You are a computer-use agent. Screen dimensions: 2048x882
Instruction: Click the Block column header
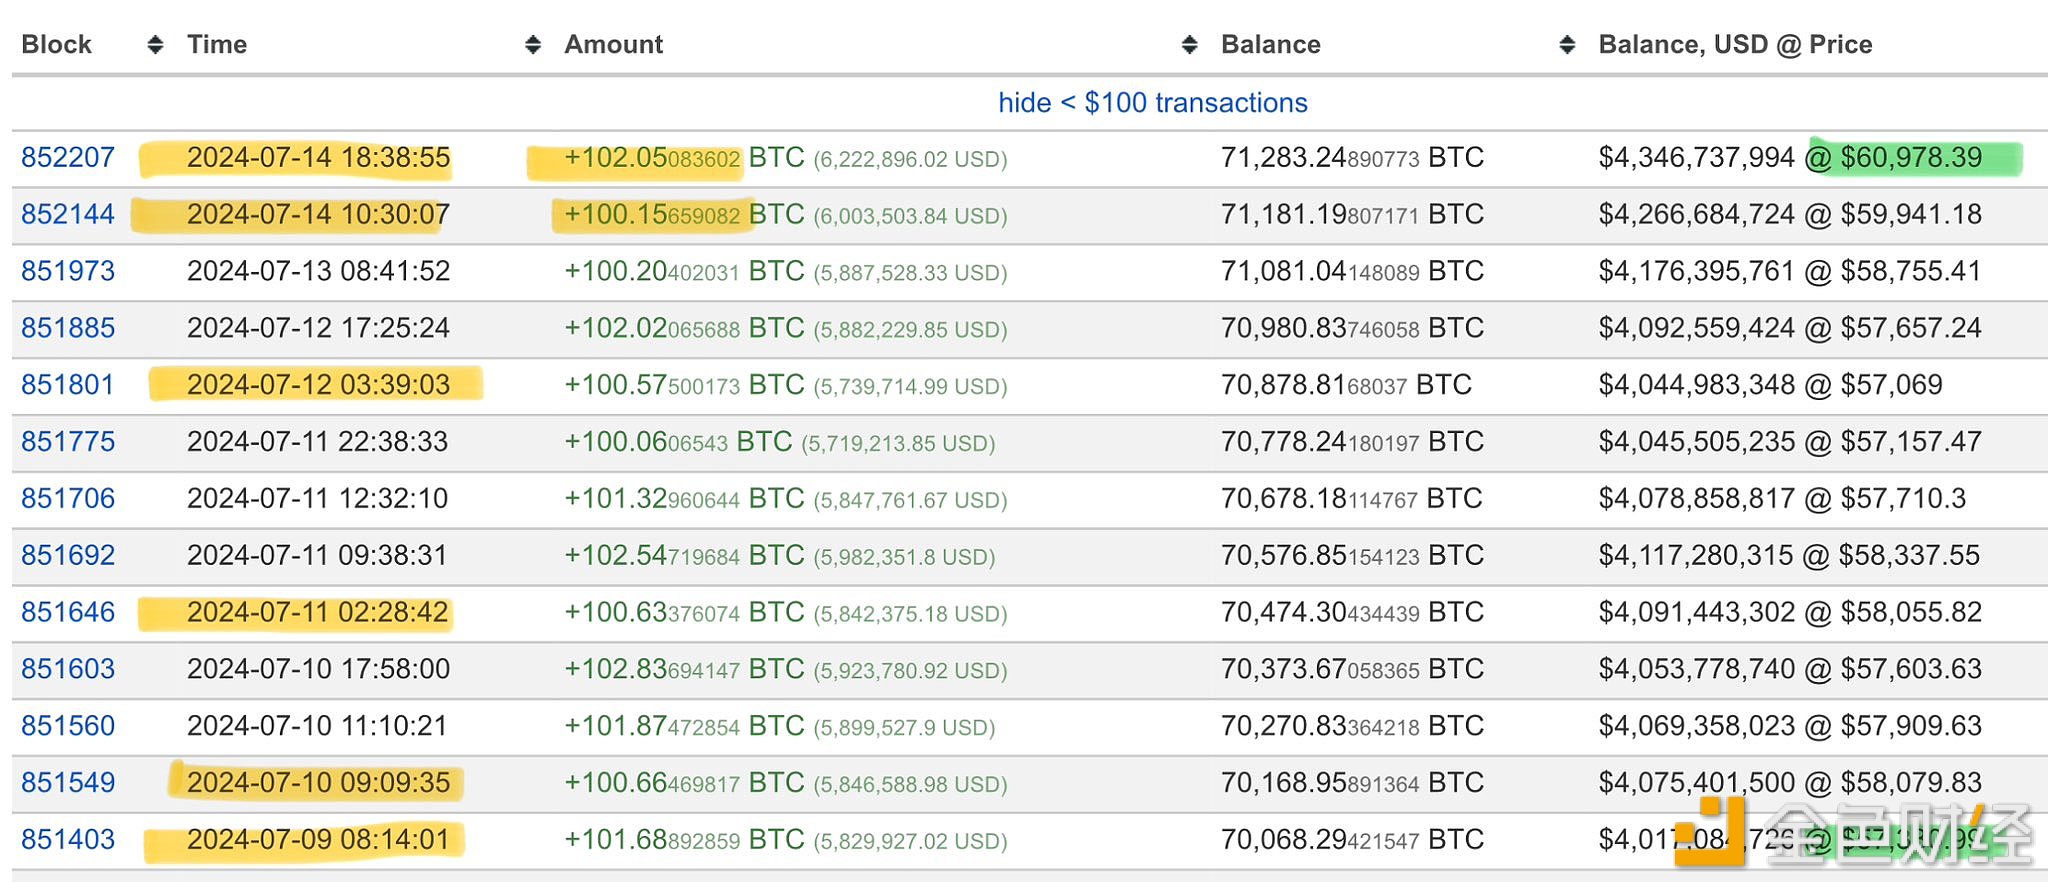click(x=56, y=45)
